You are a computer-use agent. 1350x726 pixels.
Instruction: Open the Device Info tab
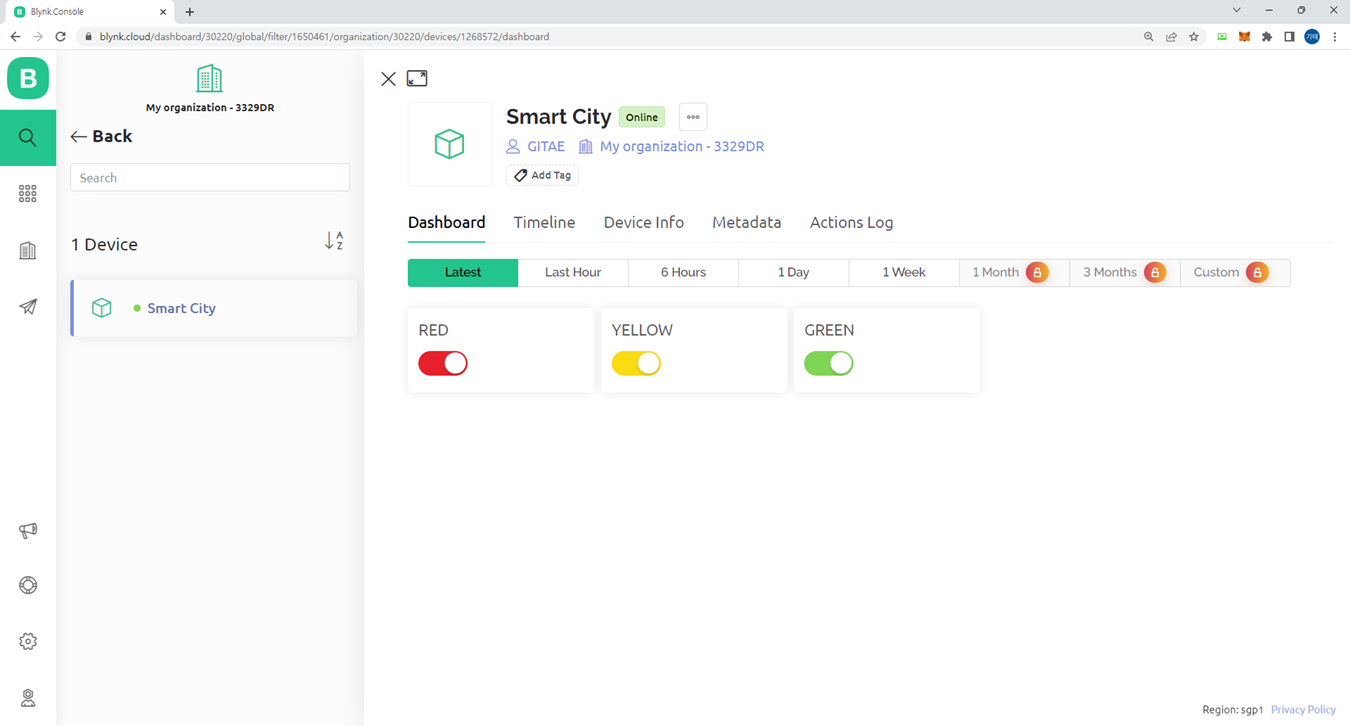pyautogui.click(x=644, y=223)
